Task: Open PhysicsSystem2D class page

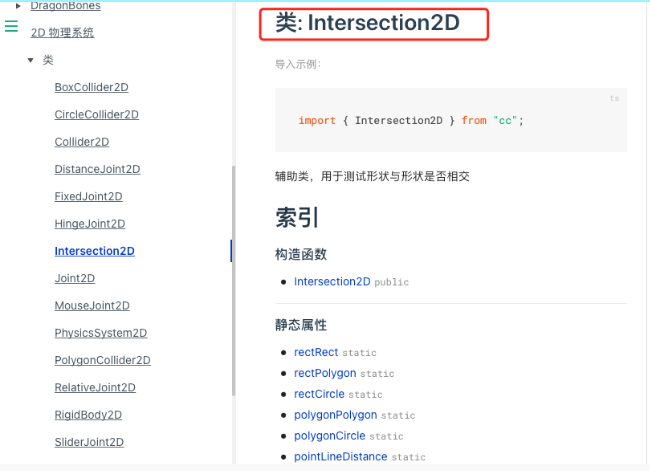Action: pos(100,333)
